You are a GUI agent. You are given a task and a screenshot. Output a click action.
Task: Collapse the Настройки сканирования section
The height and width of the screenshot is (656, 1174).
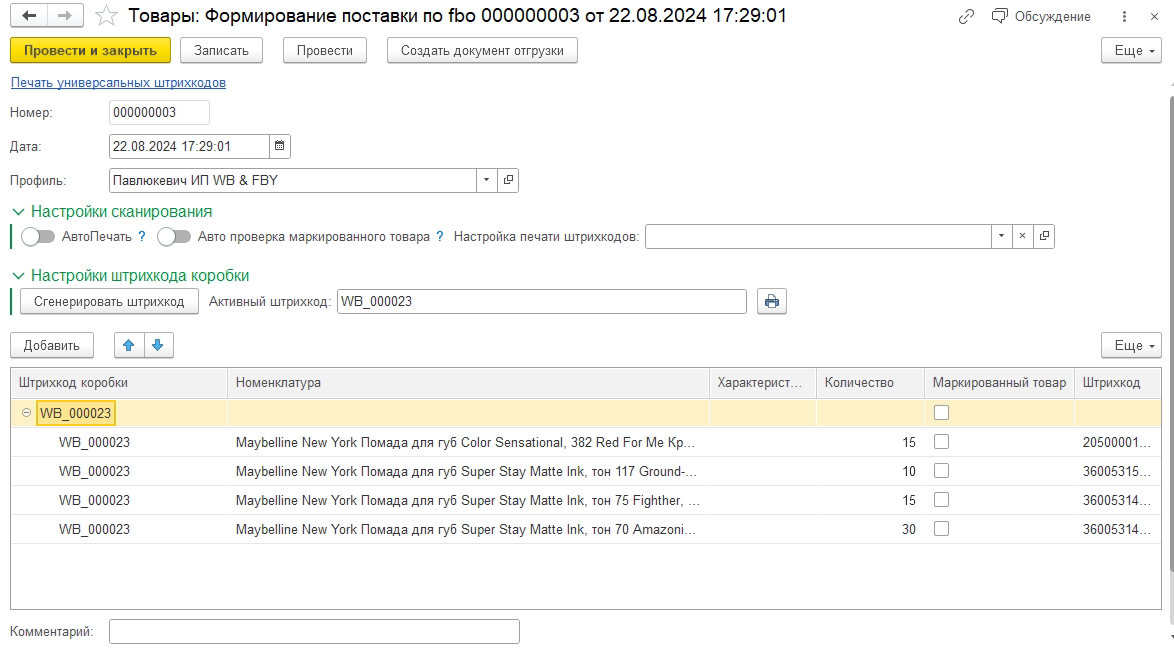19,212
